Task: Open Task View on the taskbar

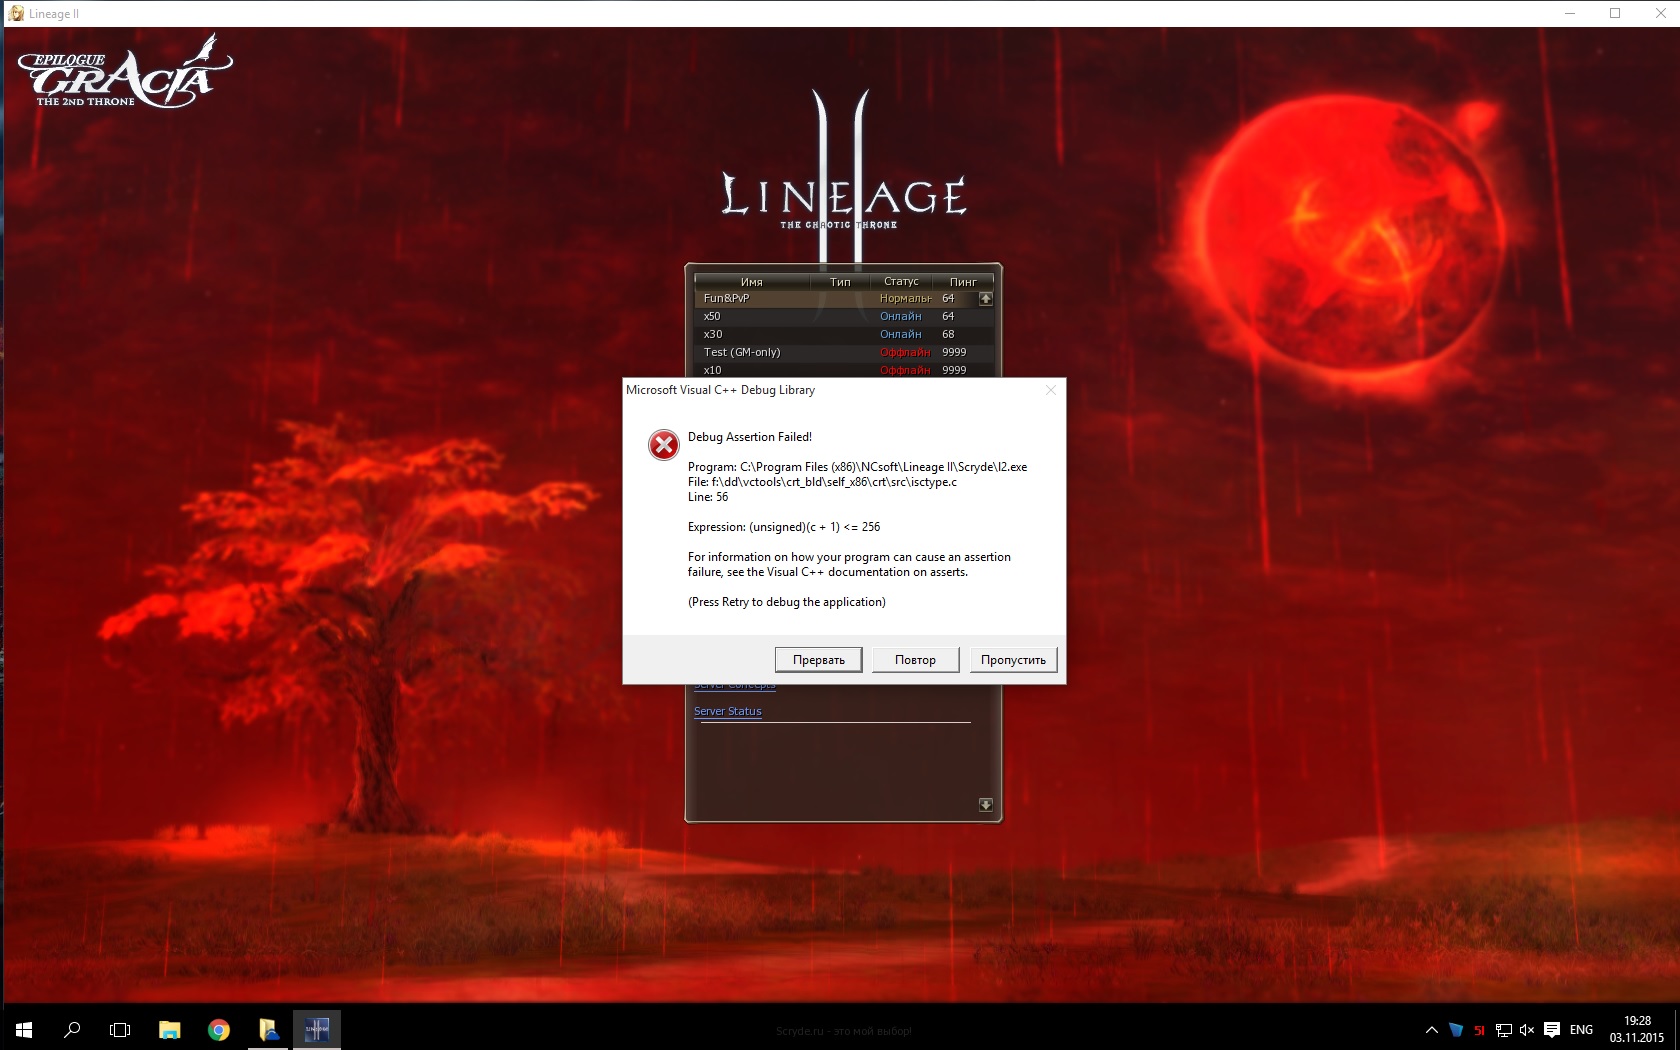Action: (x=120, y=1029)
